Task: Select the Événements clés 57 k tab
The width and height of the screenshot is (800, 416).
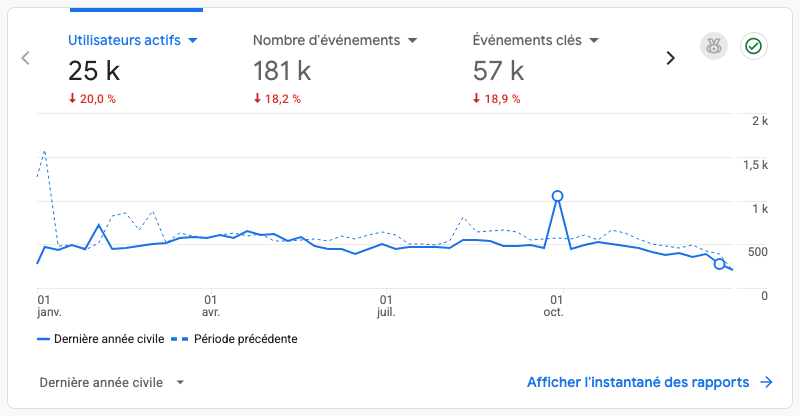Action: pos(536,68)
